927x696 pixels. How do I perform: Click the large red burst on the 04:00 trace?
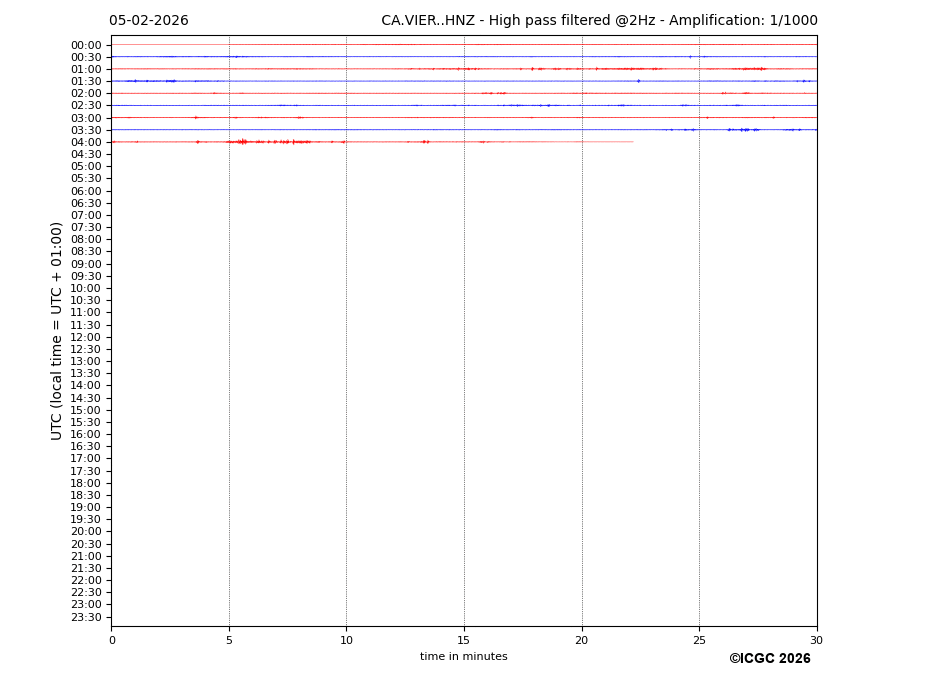(241, 142)
